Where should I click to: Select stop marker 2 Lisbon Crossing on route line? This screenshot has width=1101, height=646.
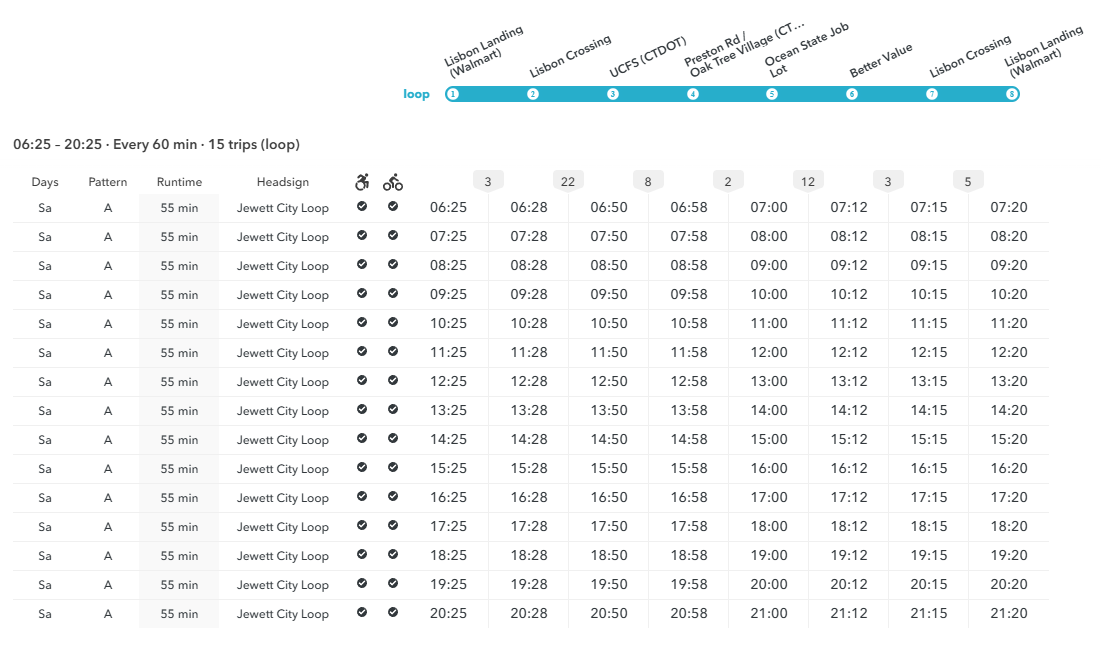click(x=533, y=94)
